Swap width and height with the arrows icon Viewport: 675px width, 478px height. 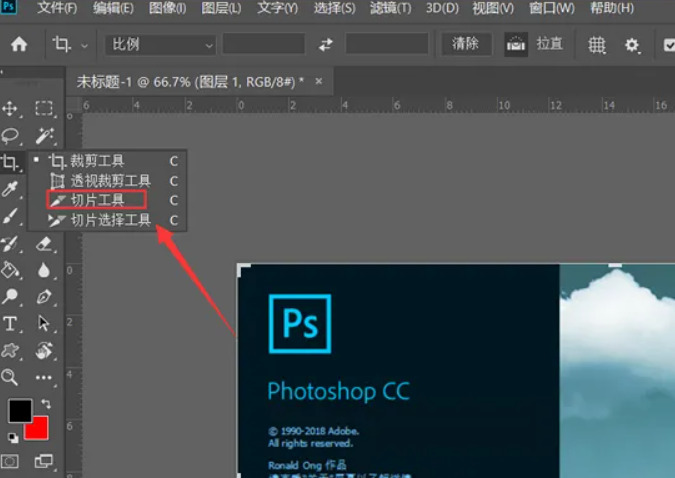[326, 44]
